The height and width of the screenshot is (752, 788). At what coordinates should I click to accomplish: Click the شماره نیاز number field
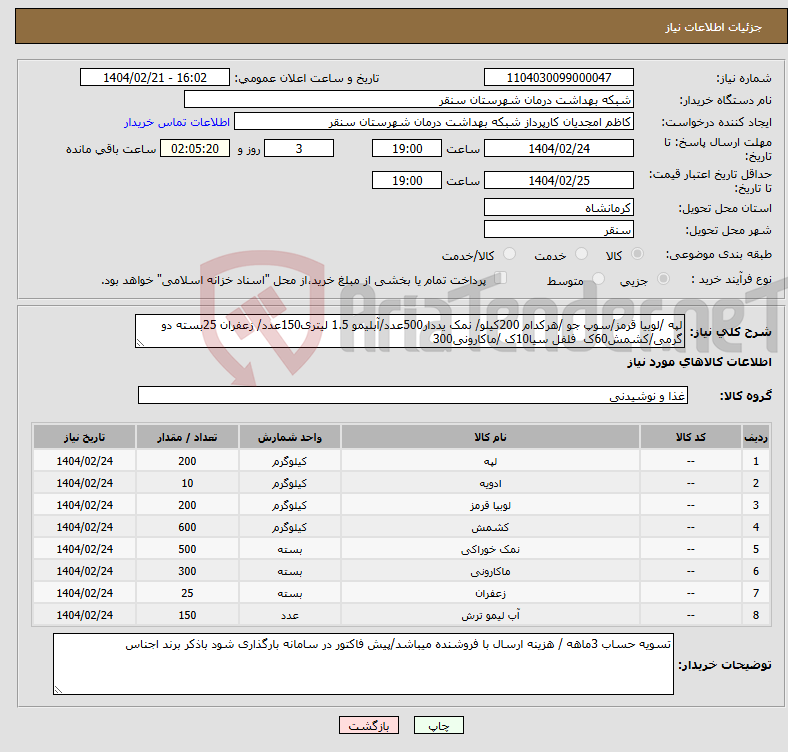558,78
